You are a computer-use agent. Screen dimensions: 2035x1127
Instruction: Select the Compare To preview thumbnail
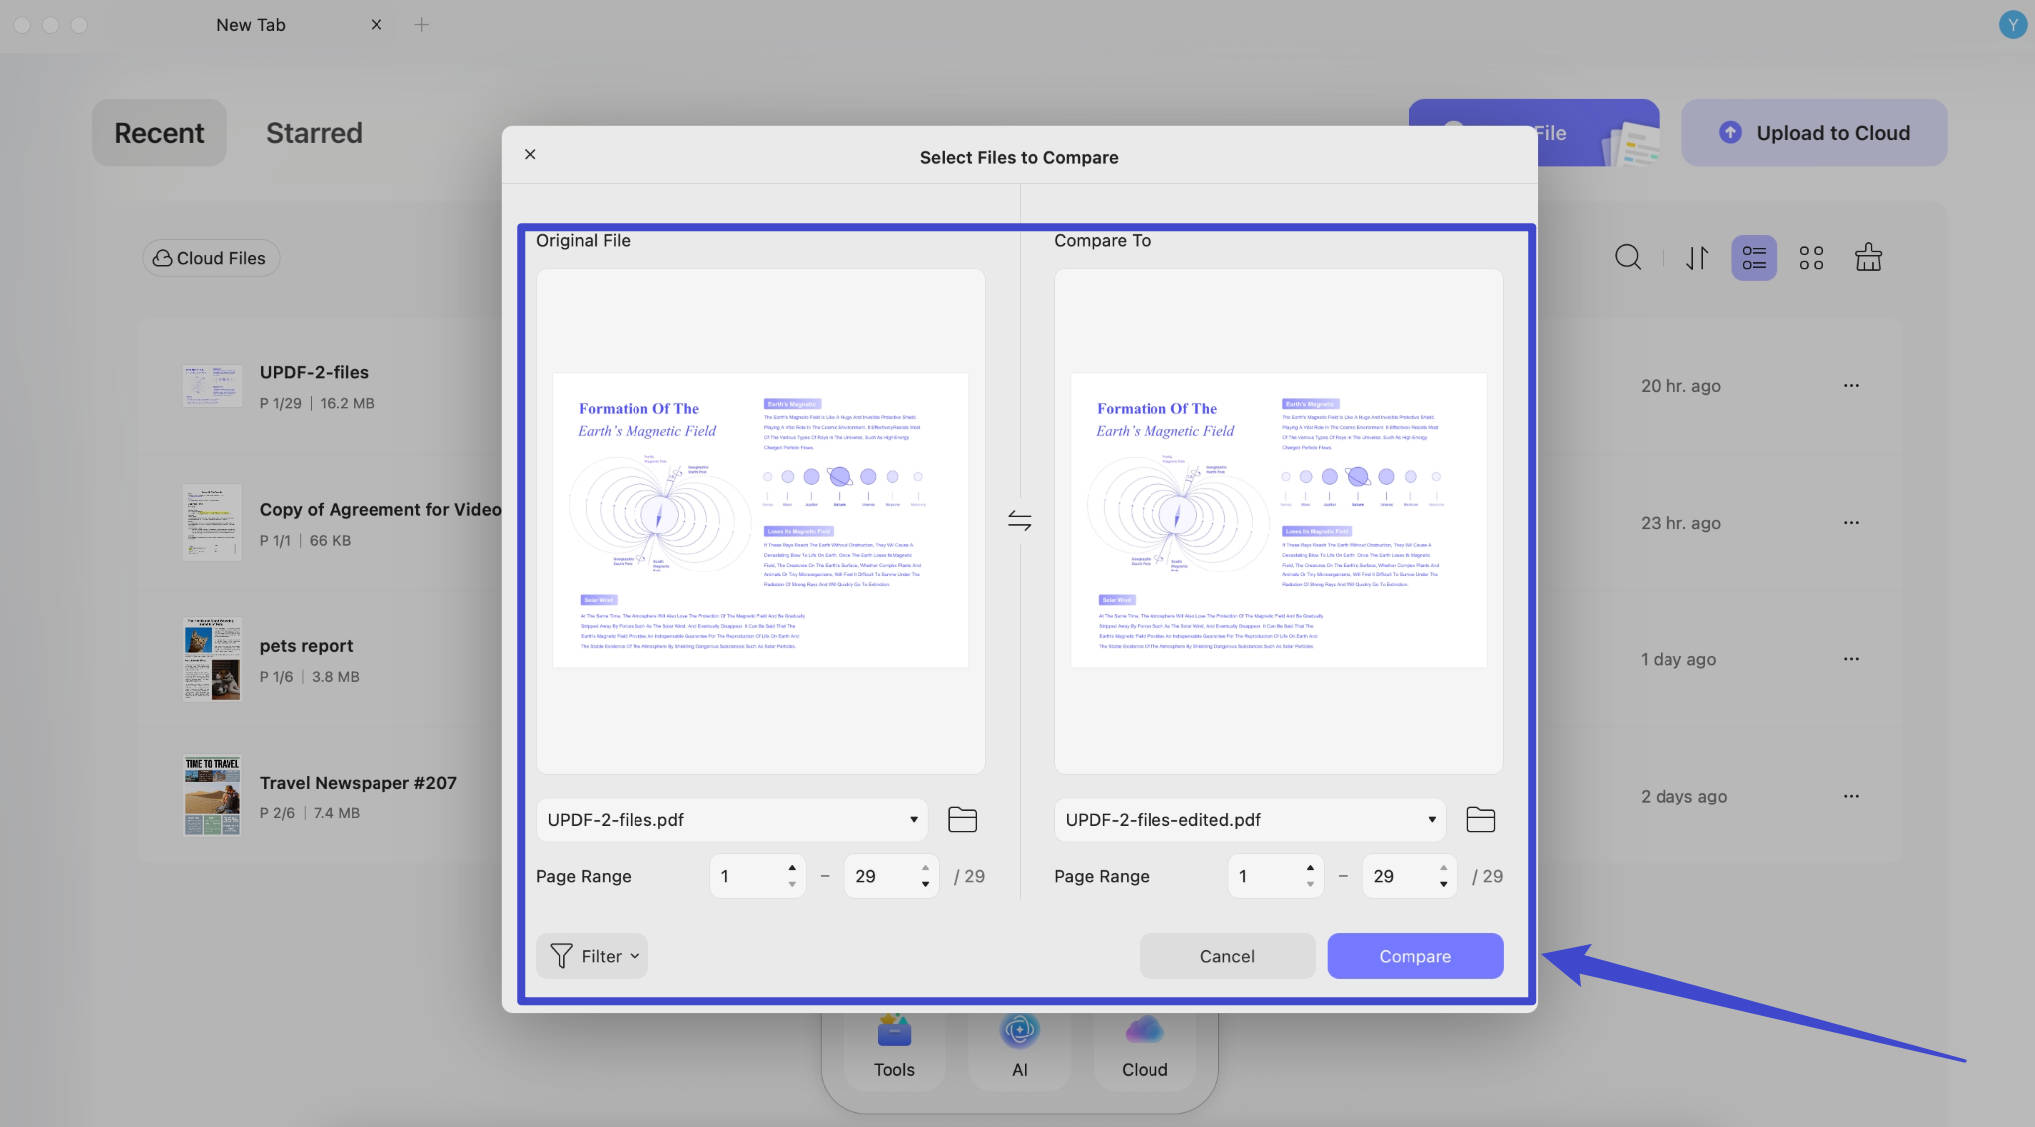point(1279,520)
